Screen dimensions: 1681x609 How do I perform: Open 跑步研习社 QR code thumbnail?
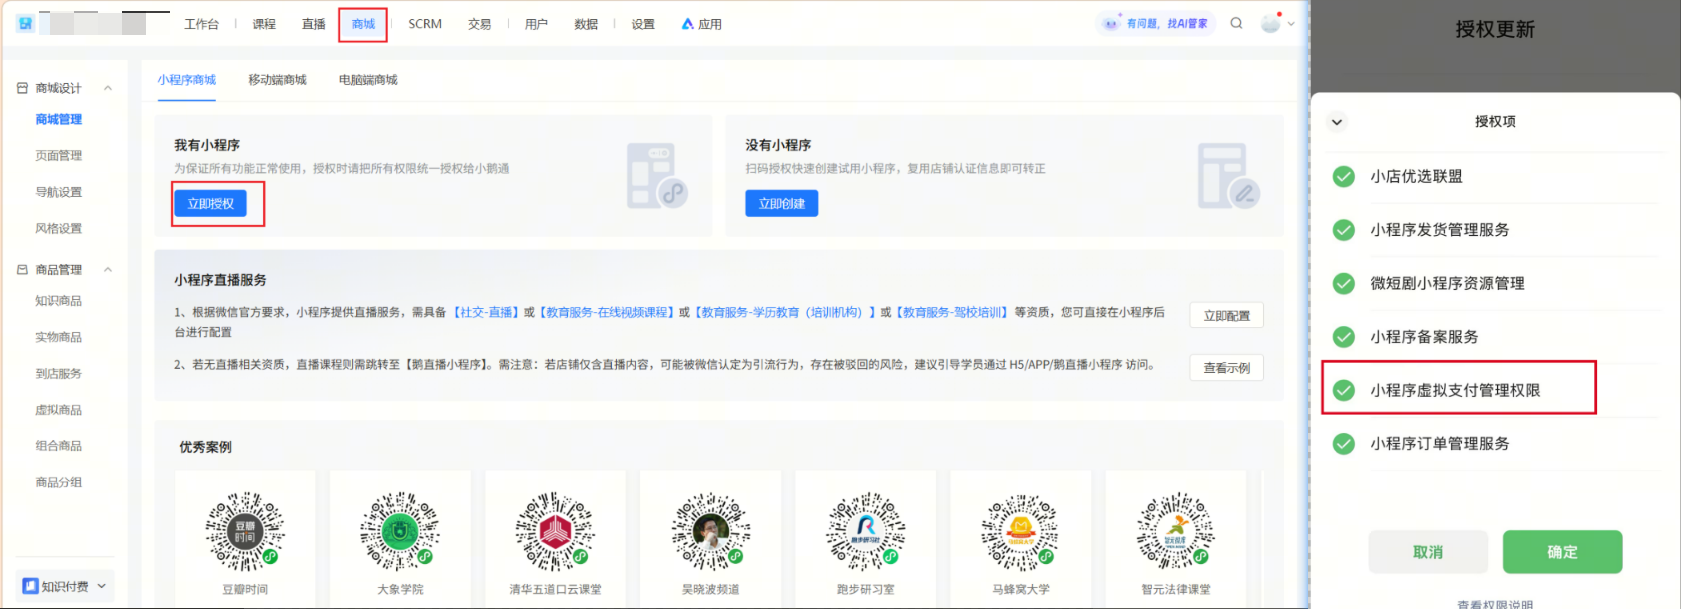coord(866,531)
